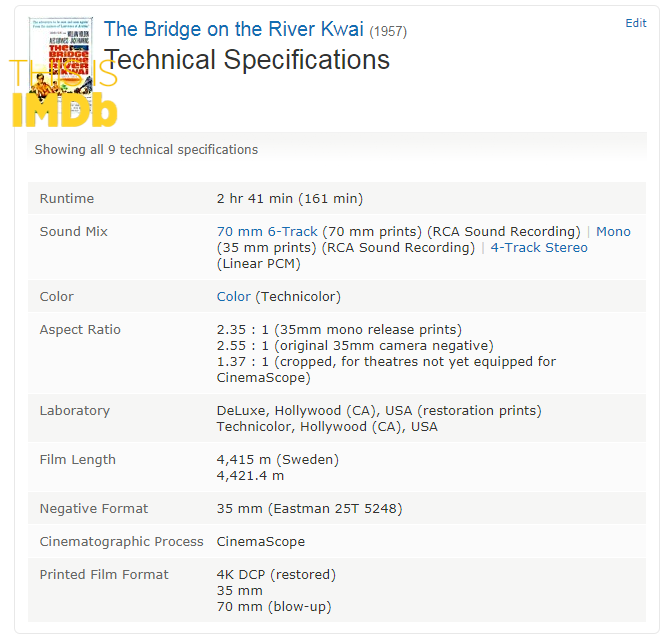Select the Aspect Ratio row label
This screenshot has height=641, width=670.
click(80, 329)
